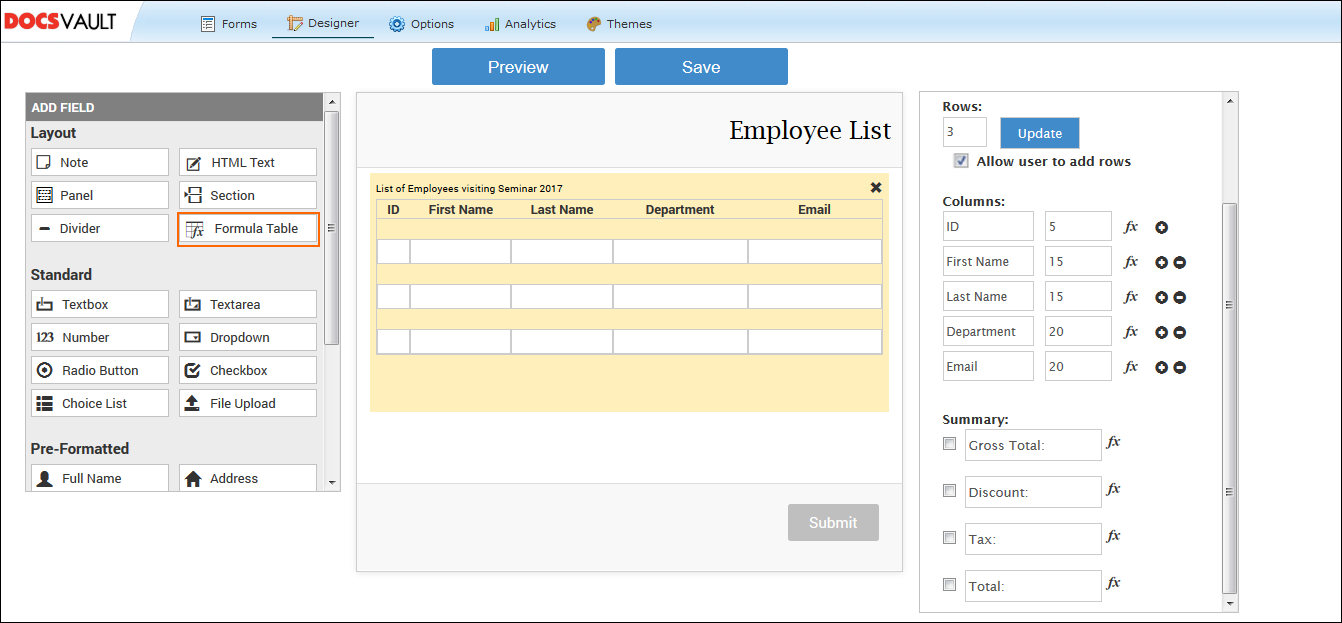Insert a File Upload field
Viewport: 1342px width, 623px height.
pos(247,403)
